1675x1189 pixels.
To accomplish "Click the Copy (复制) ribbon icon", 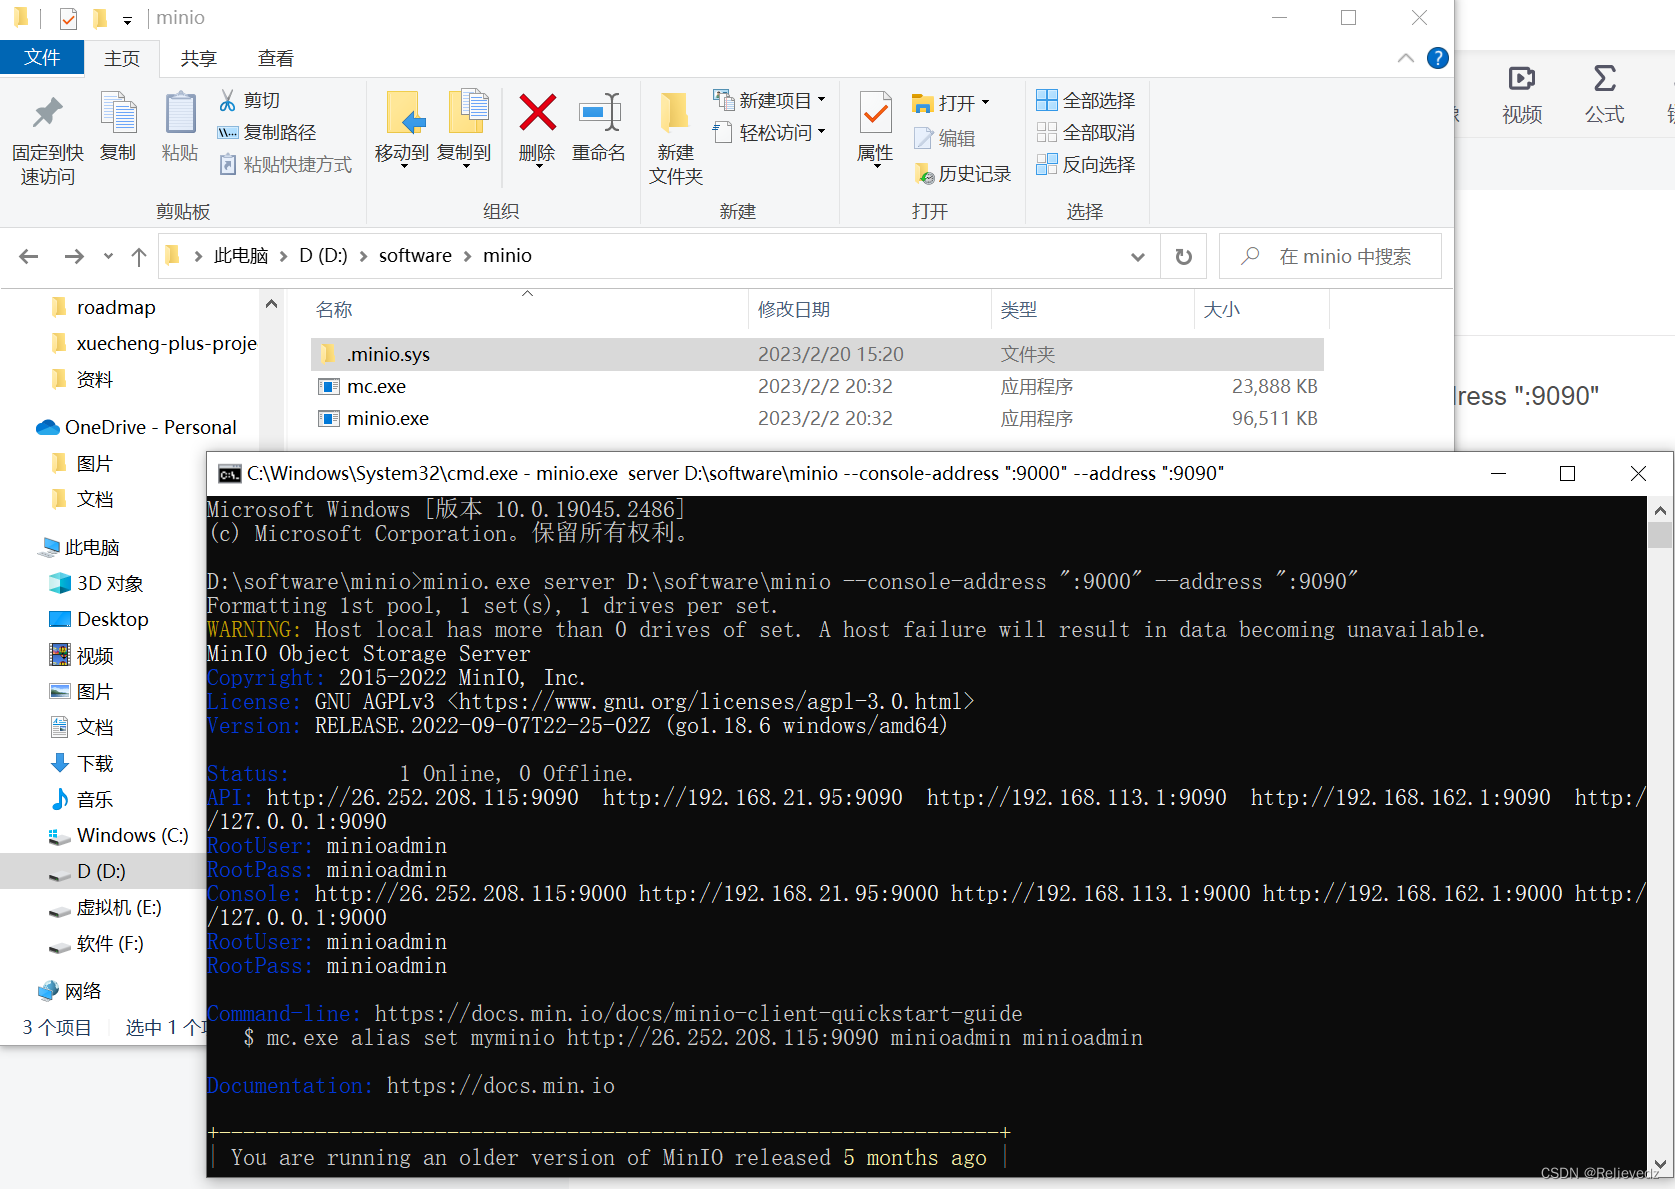I will pos(118,113).
